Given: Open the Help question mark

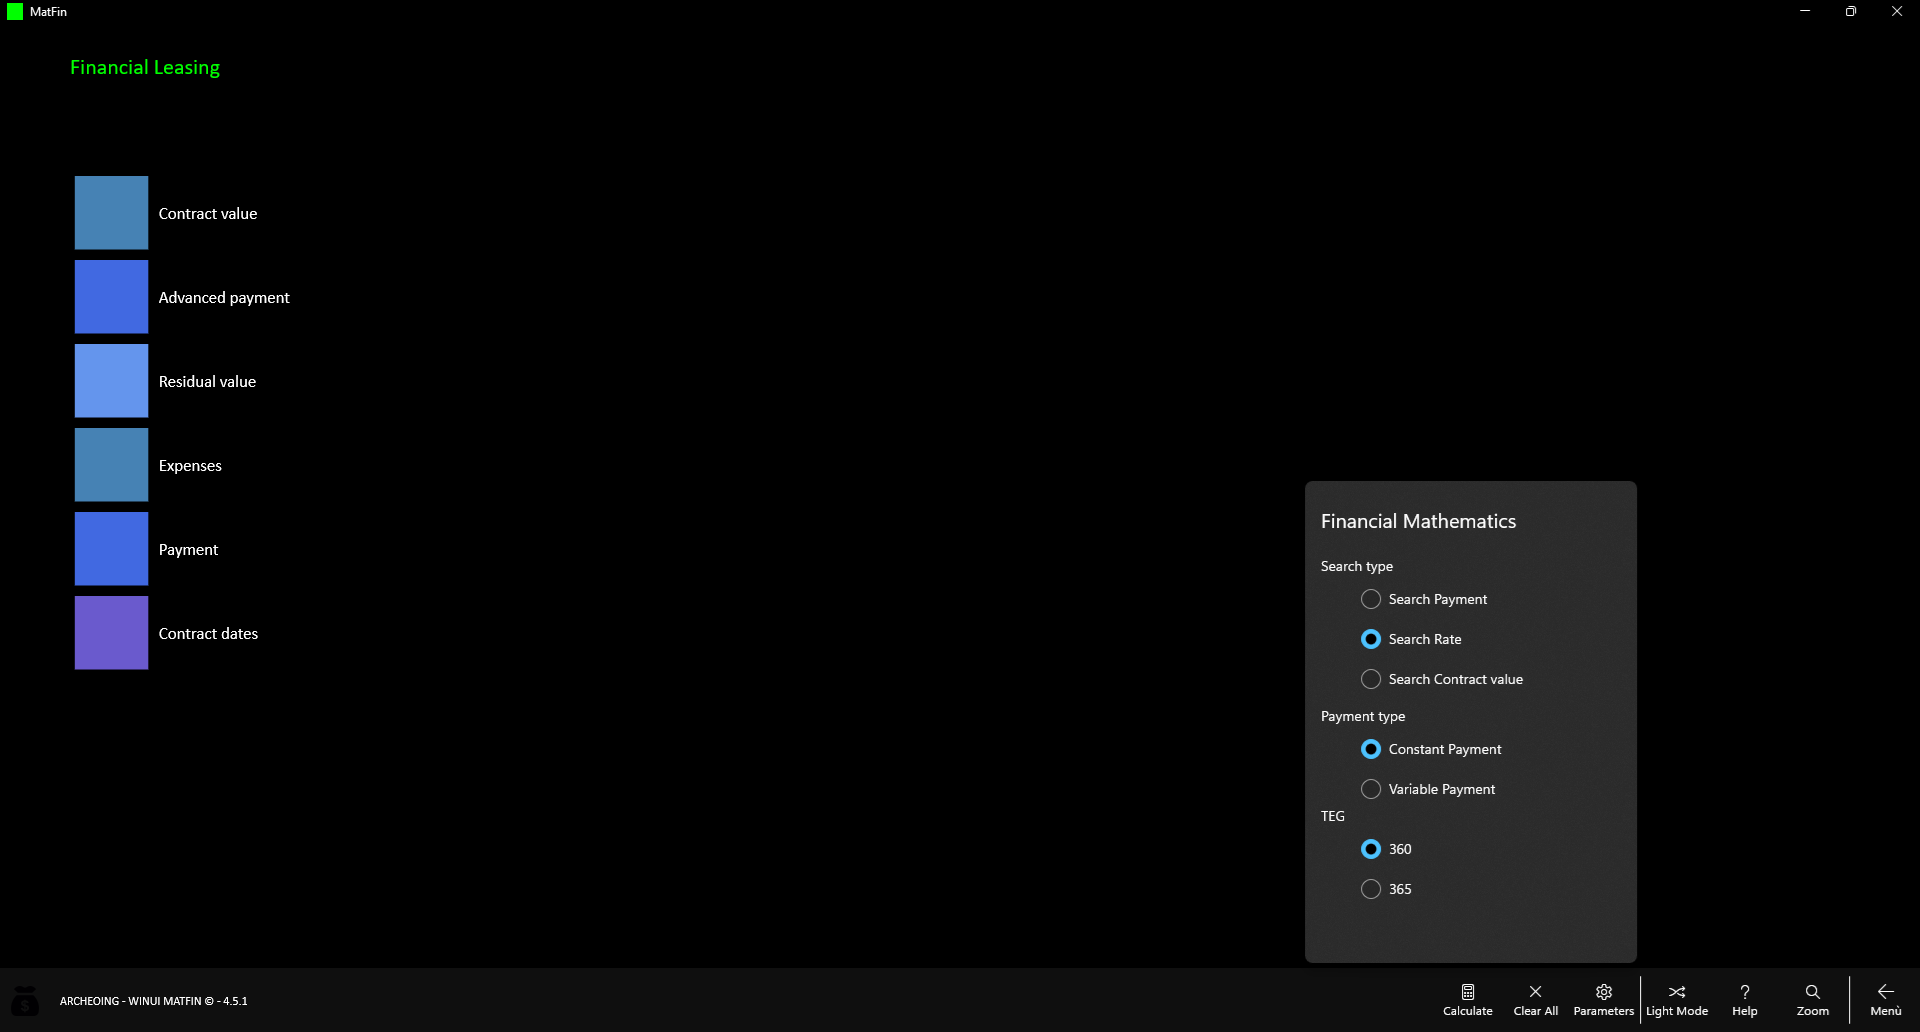Looking at the screenshot, I should (x=1745, y=1000).
